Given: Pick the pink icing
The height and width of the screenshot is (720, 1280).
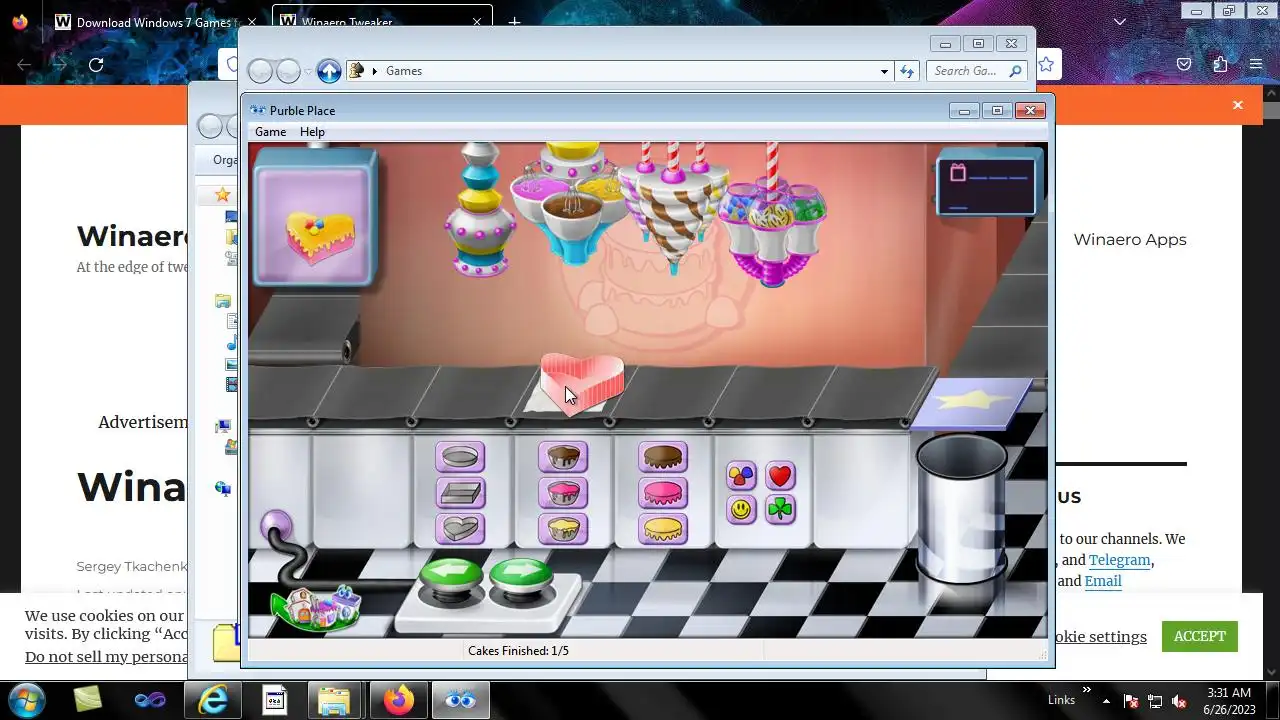Looking at the screenshot, I should click(x=663, y=493).
